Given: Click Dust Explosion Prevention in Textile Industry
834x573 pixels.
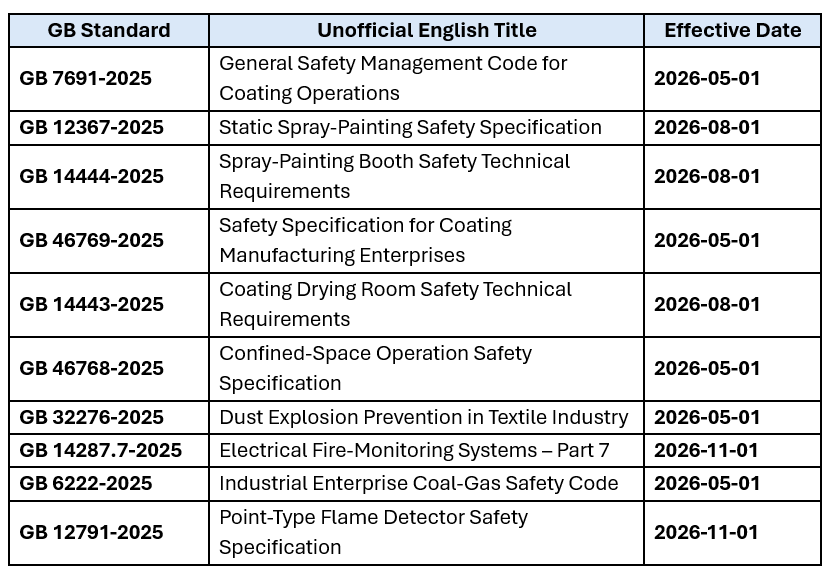Looking at the screenshot, I should (423, 417).
